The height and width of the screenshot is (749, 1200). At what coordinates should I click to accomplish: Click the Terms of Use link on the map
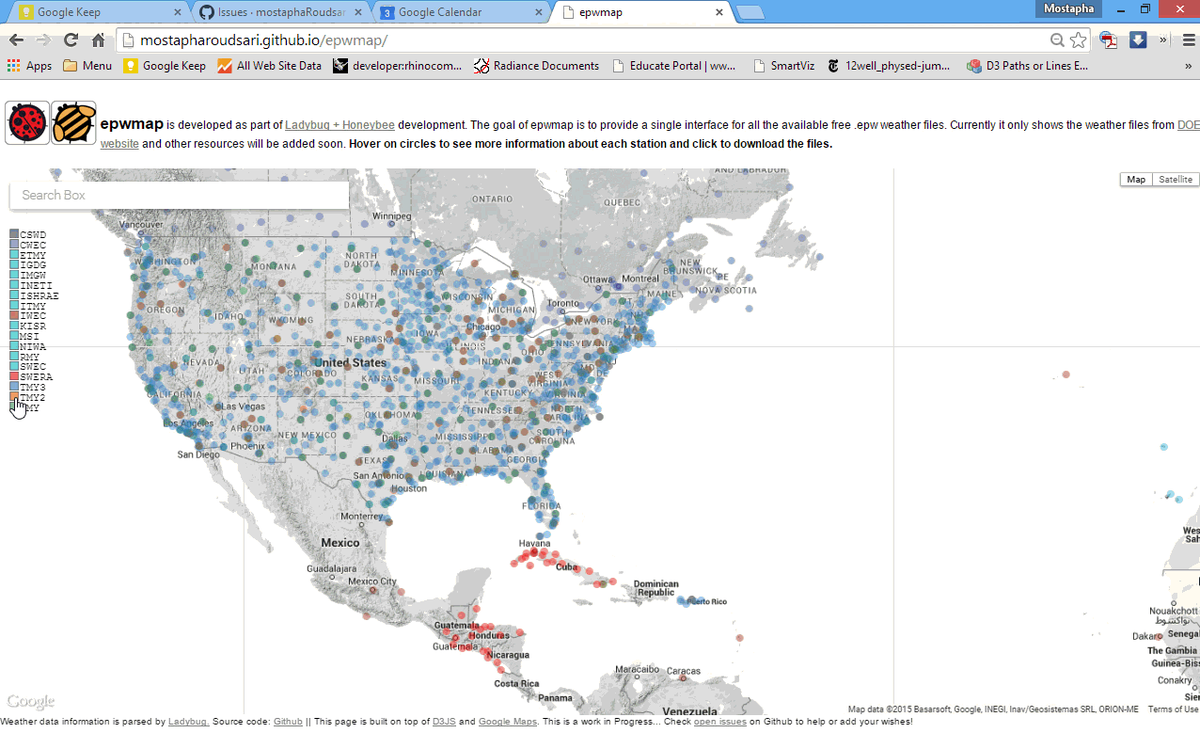(1173, 709)
